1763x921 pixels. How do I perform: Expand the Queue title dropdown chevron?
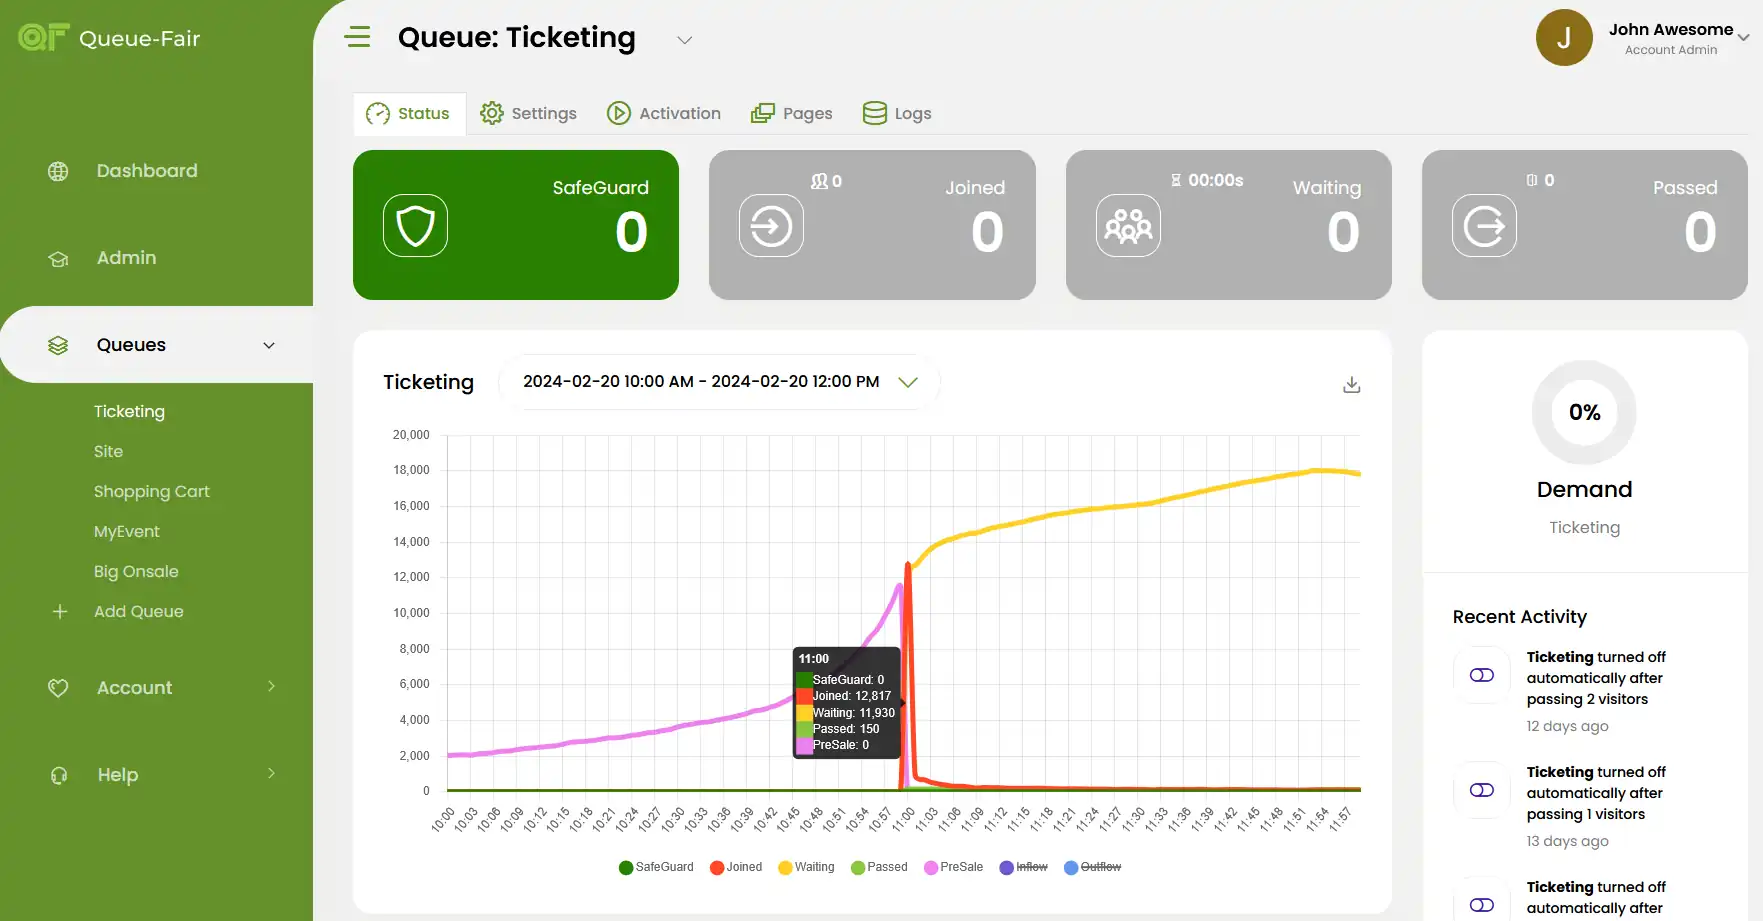pyautogui.click(x=685, y=40)
